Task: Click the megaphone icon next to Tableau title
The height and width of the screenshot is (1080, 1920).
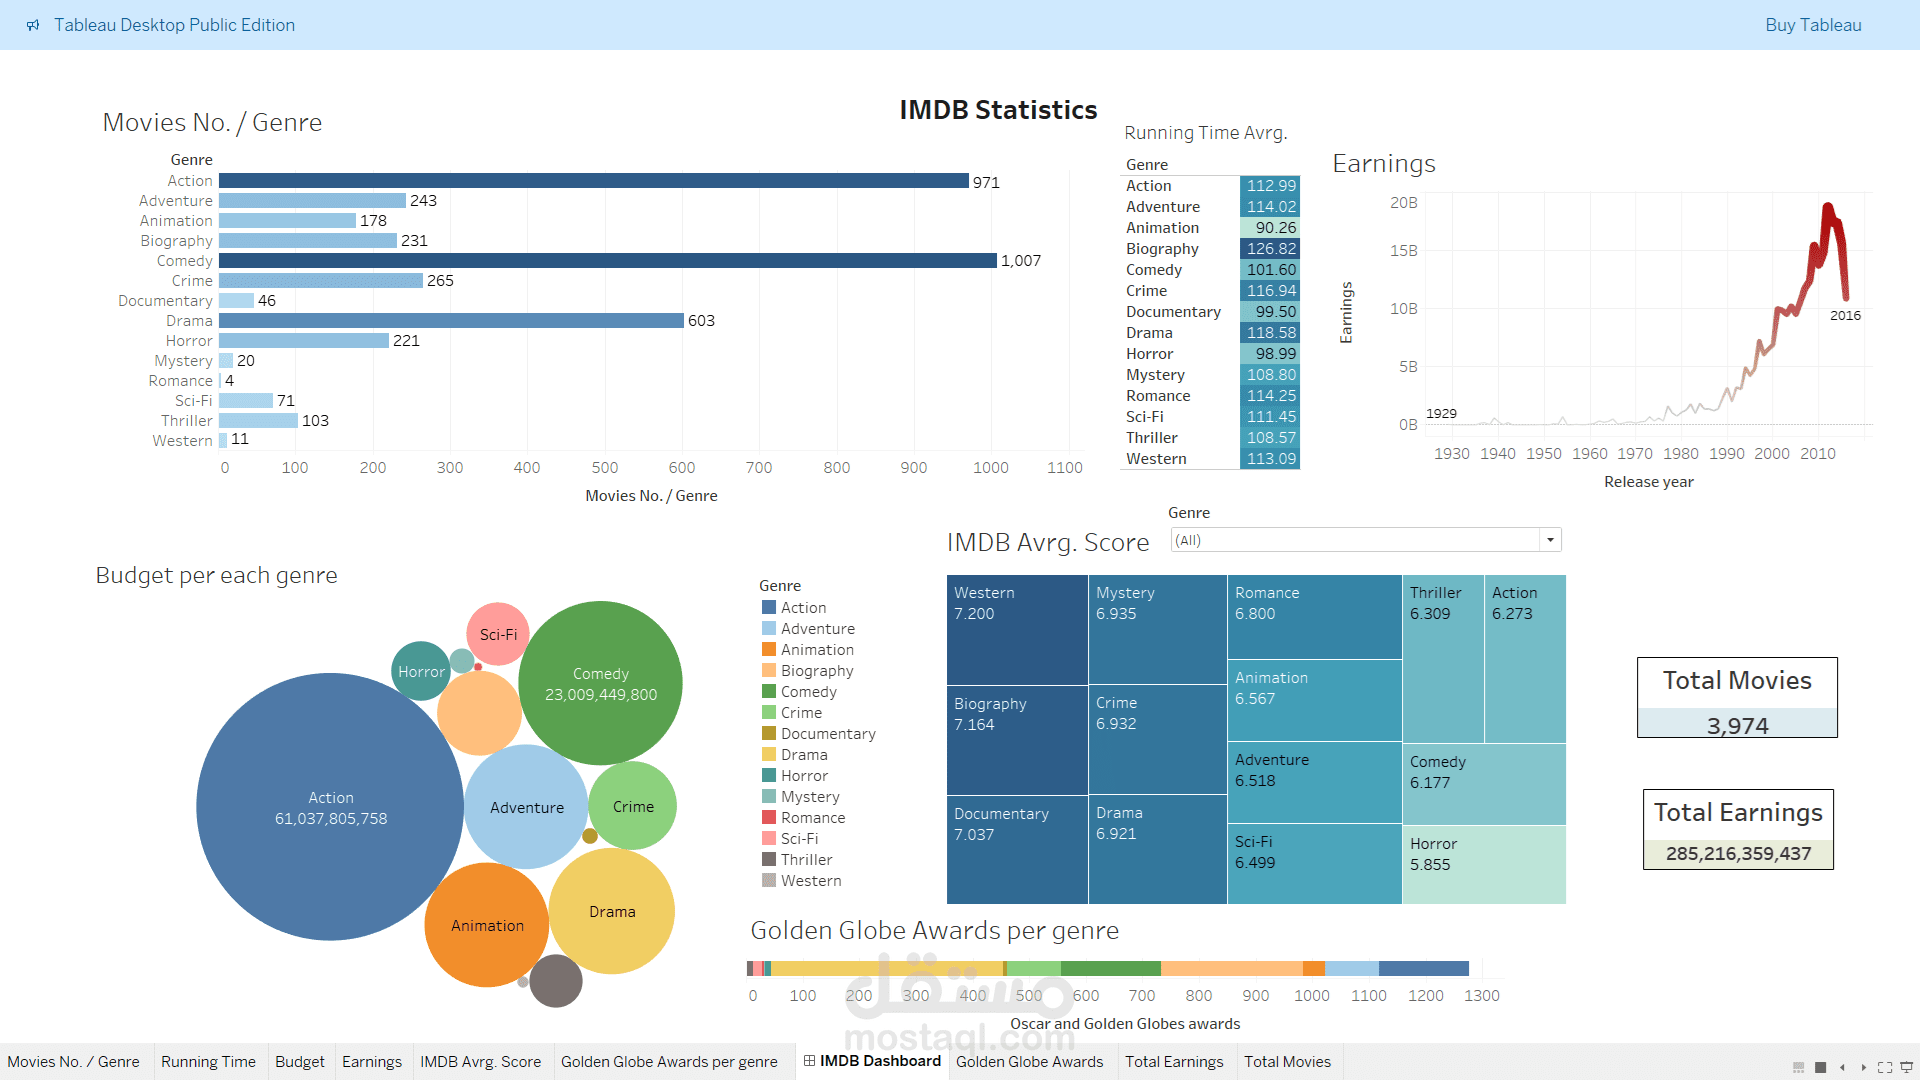Action: (x=34, y=25)
